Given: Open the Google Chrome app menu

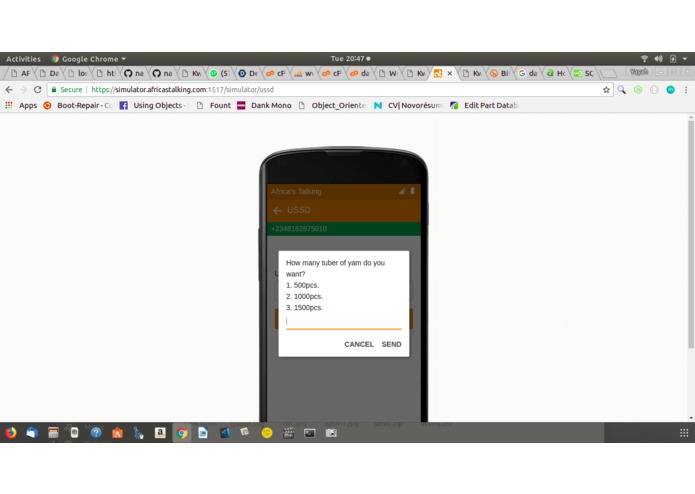Looking at the screenshot, I should pyautogui.click(x=88, y=59).
